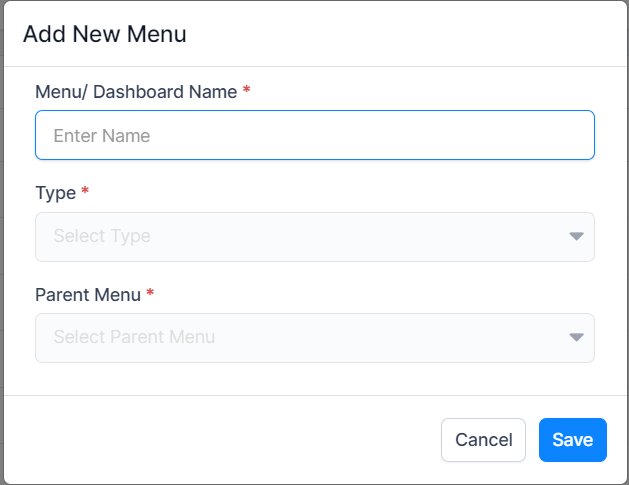Image resolution: width=629 pixels, height=485 pixels.
Task: Save the new menu
Action: point(572,440)
